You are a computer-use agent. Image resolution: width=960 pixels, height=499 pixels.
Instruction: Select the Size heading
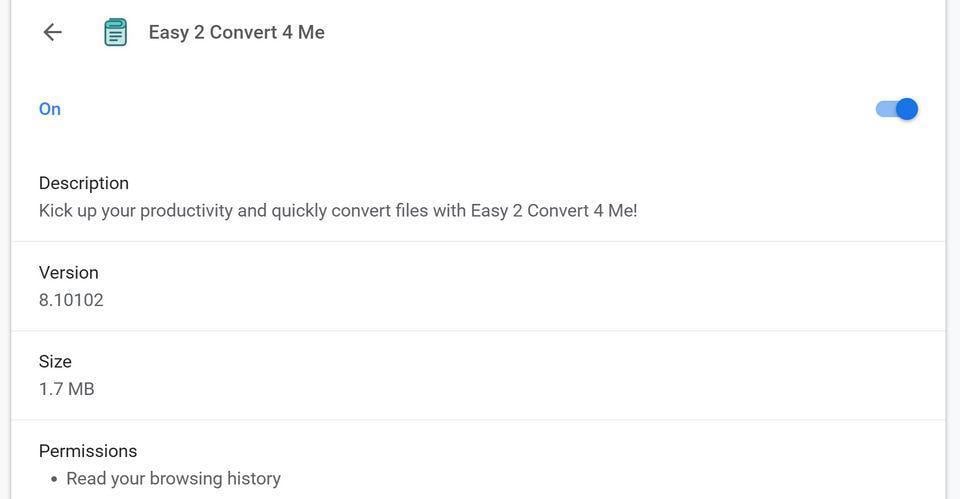[x=55, y=361]
